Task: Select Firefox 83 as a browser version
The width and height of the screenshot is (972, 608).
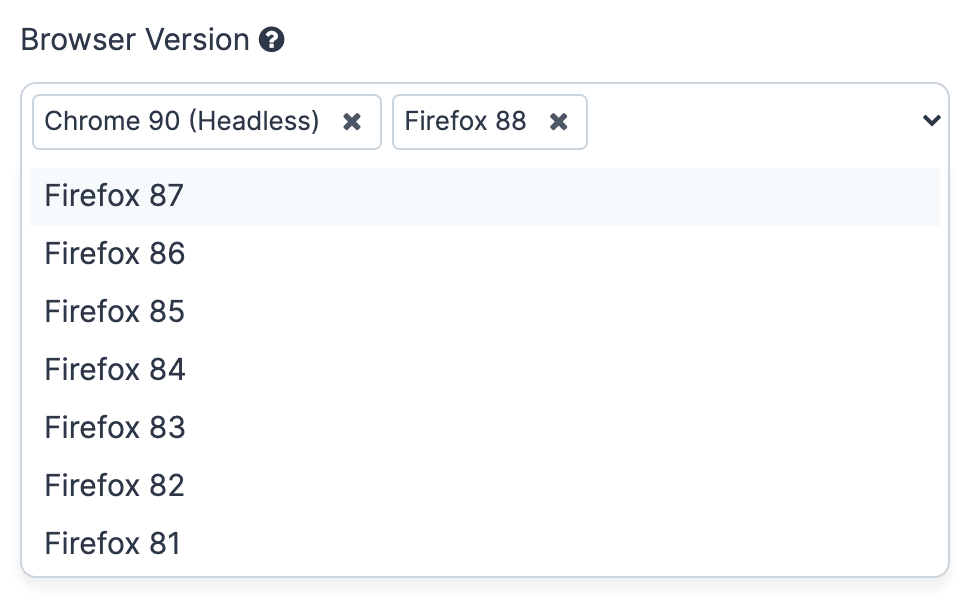Action: pos(114,427)
